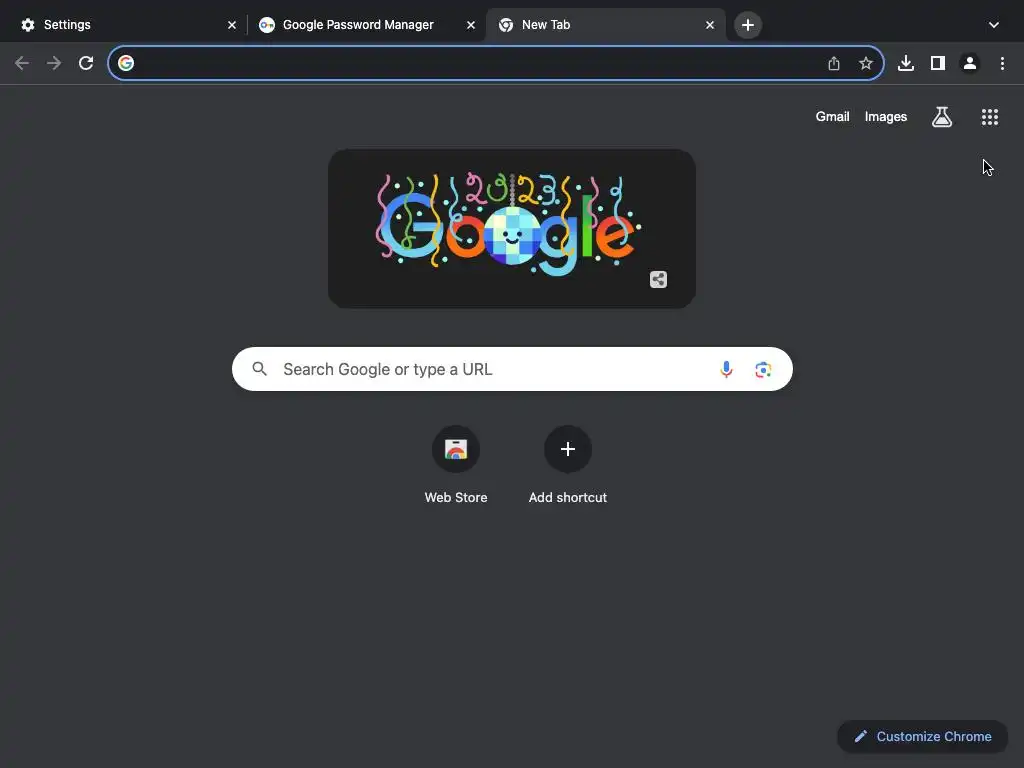Go back using the back arrow

click(x=22, y=63)
